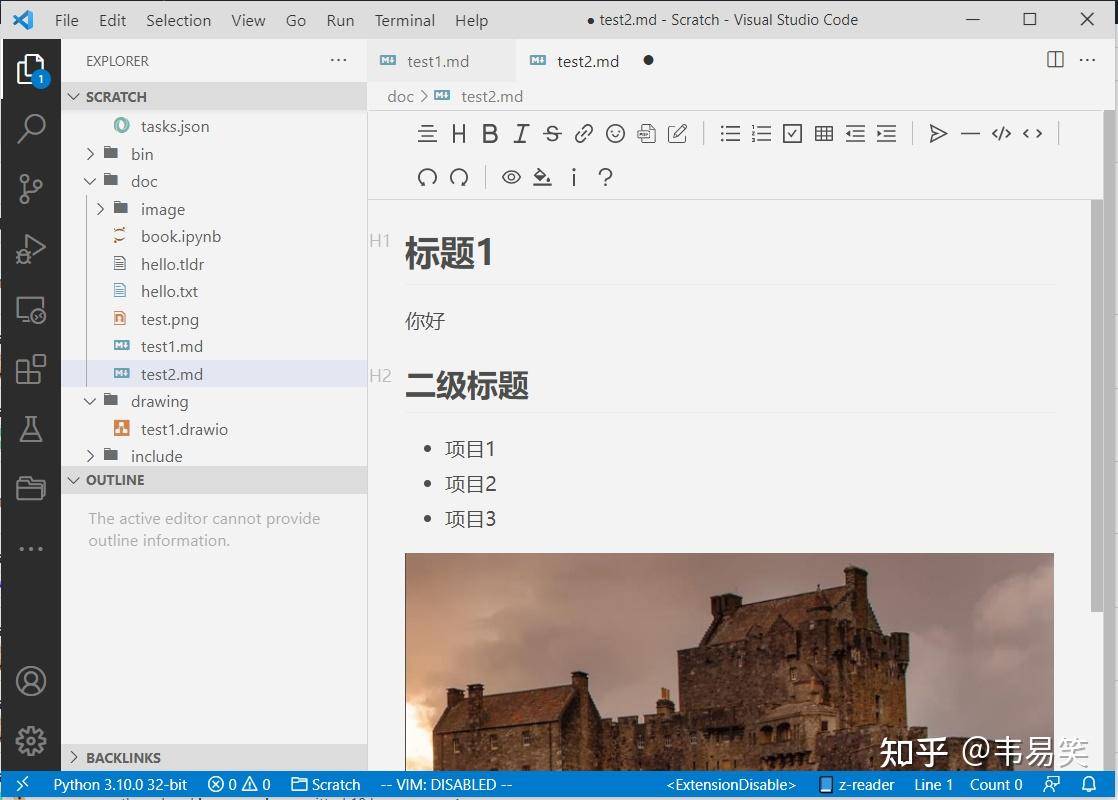Open the Run and Debug view
The height and width of the screenshot is (800, 1118).
tap(31, 249)
